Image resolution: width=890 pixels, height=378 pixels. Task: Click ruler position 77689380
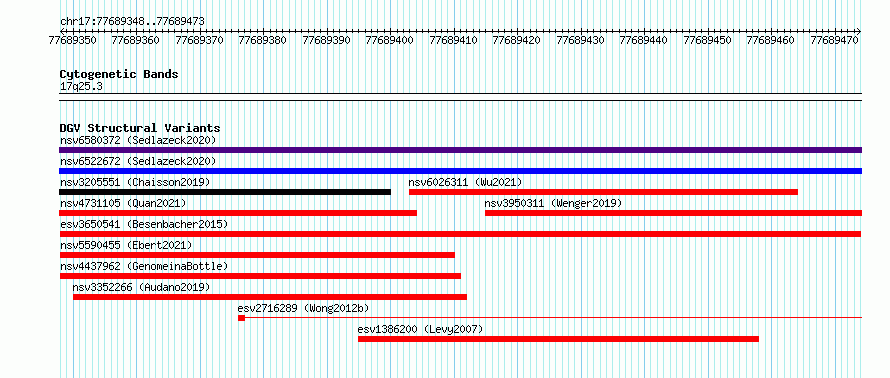[x=262, y=40]
